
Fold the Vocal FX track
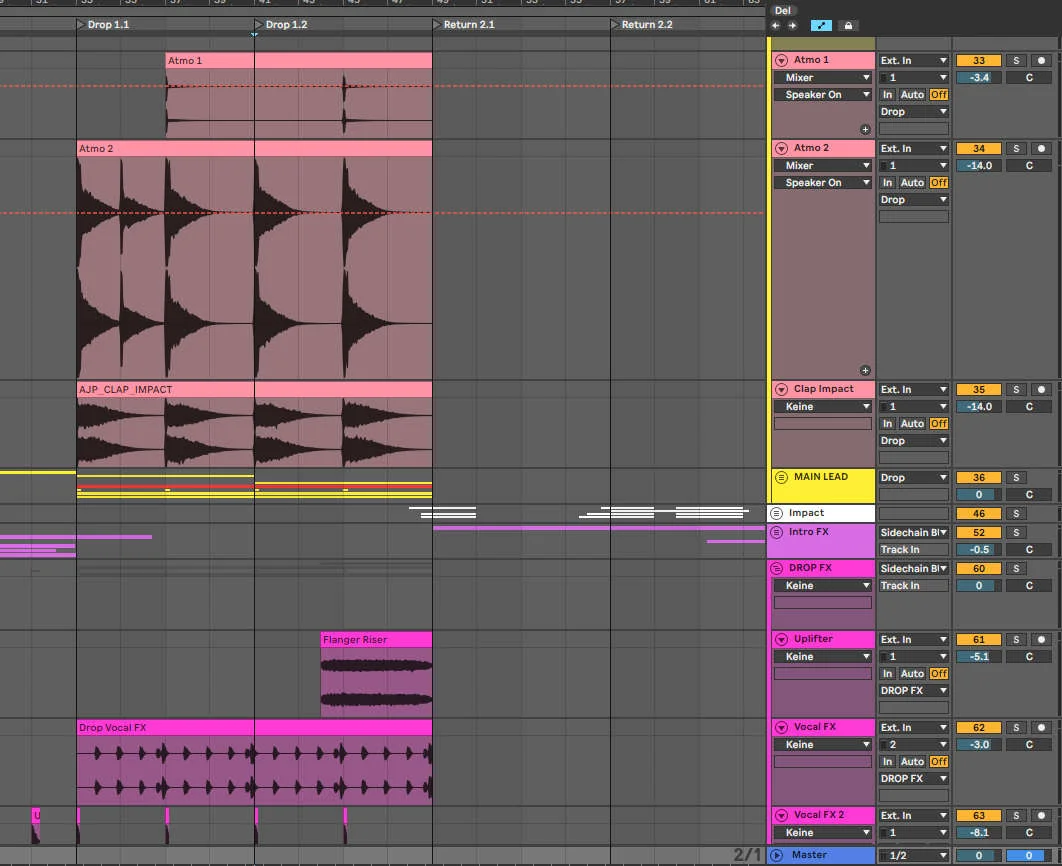point(781,727)
